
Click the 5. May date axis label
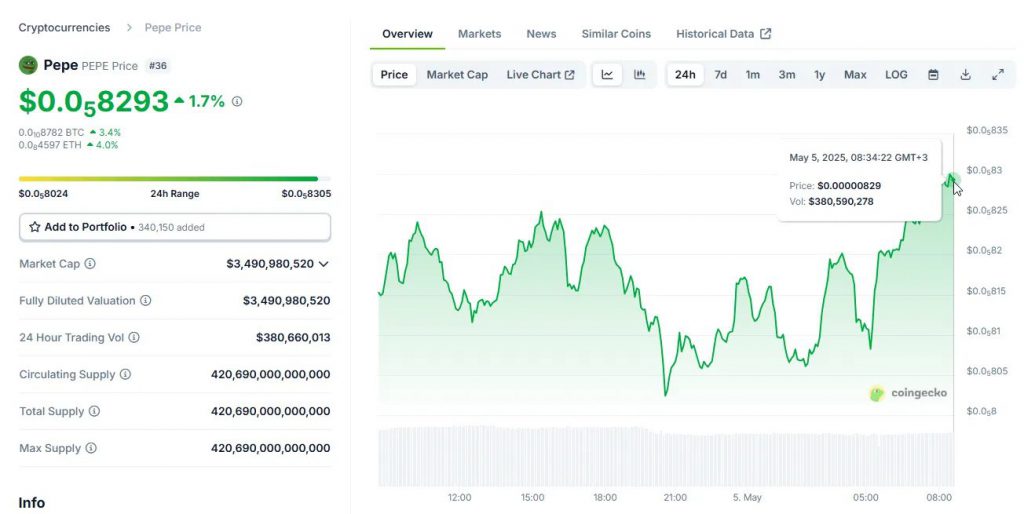747,498
